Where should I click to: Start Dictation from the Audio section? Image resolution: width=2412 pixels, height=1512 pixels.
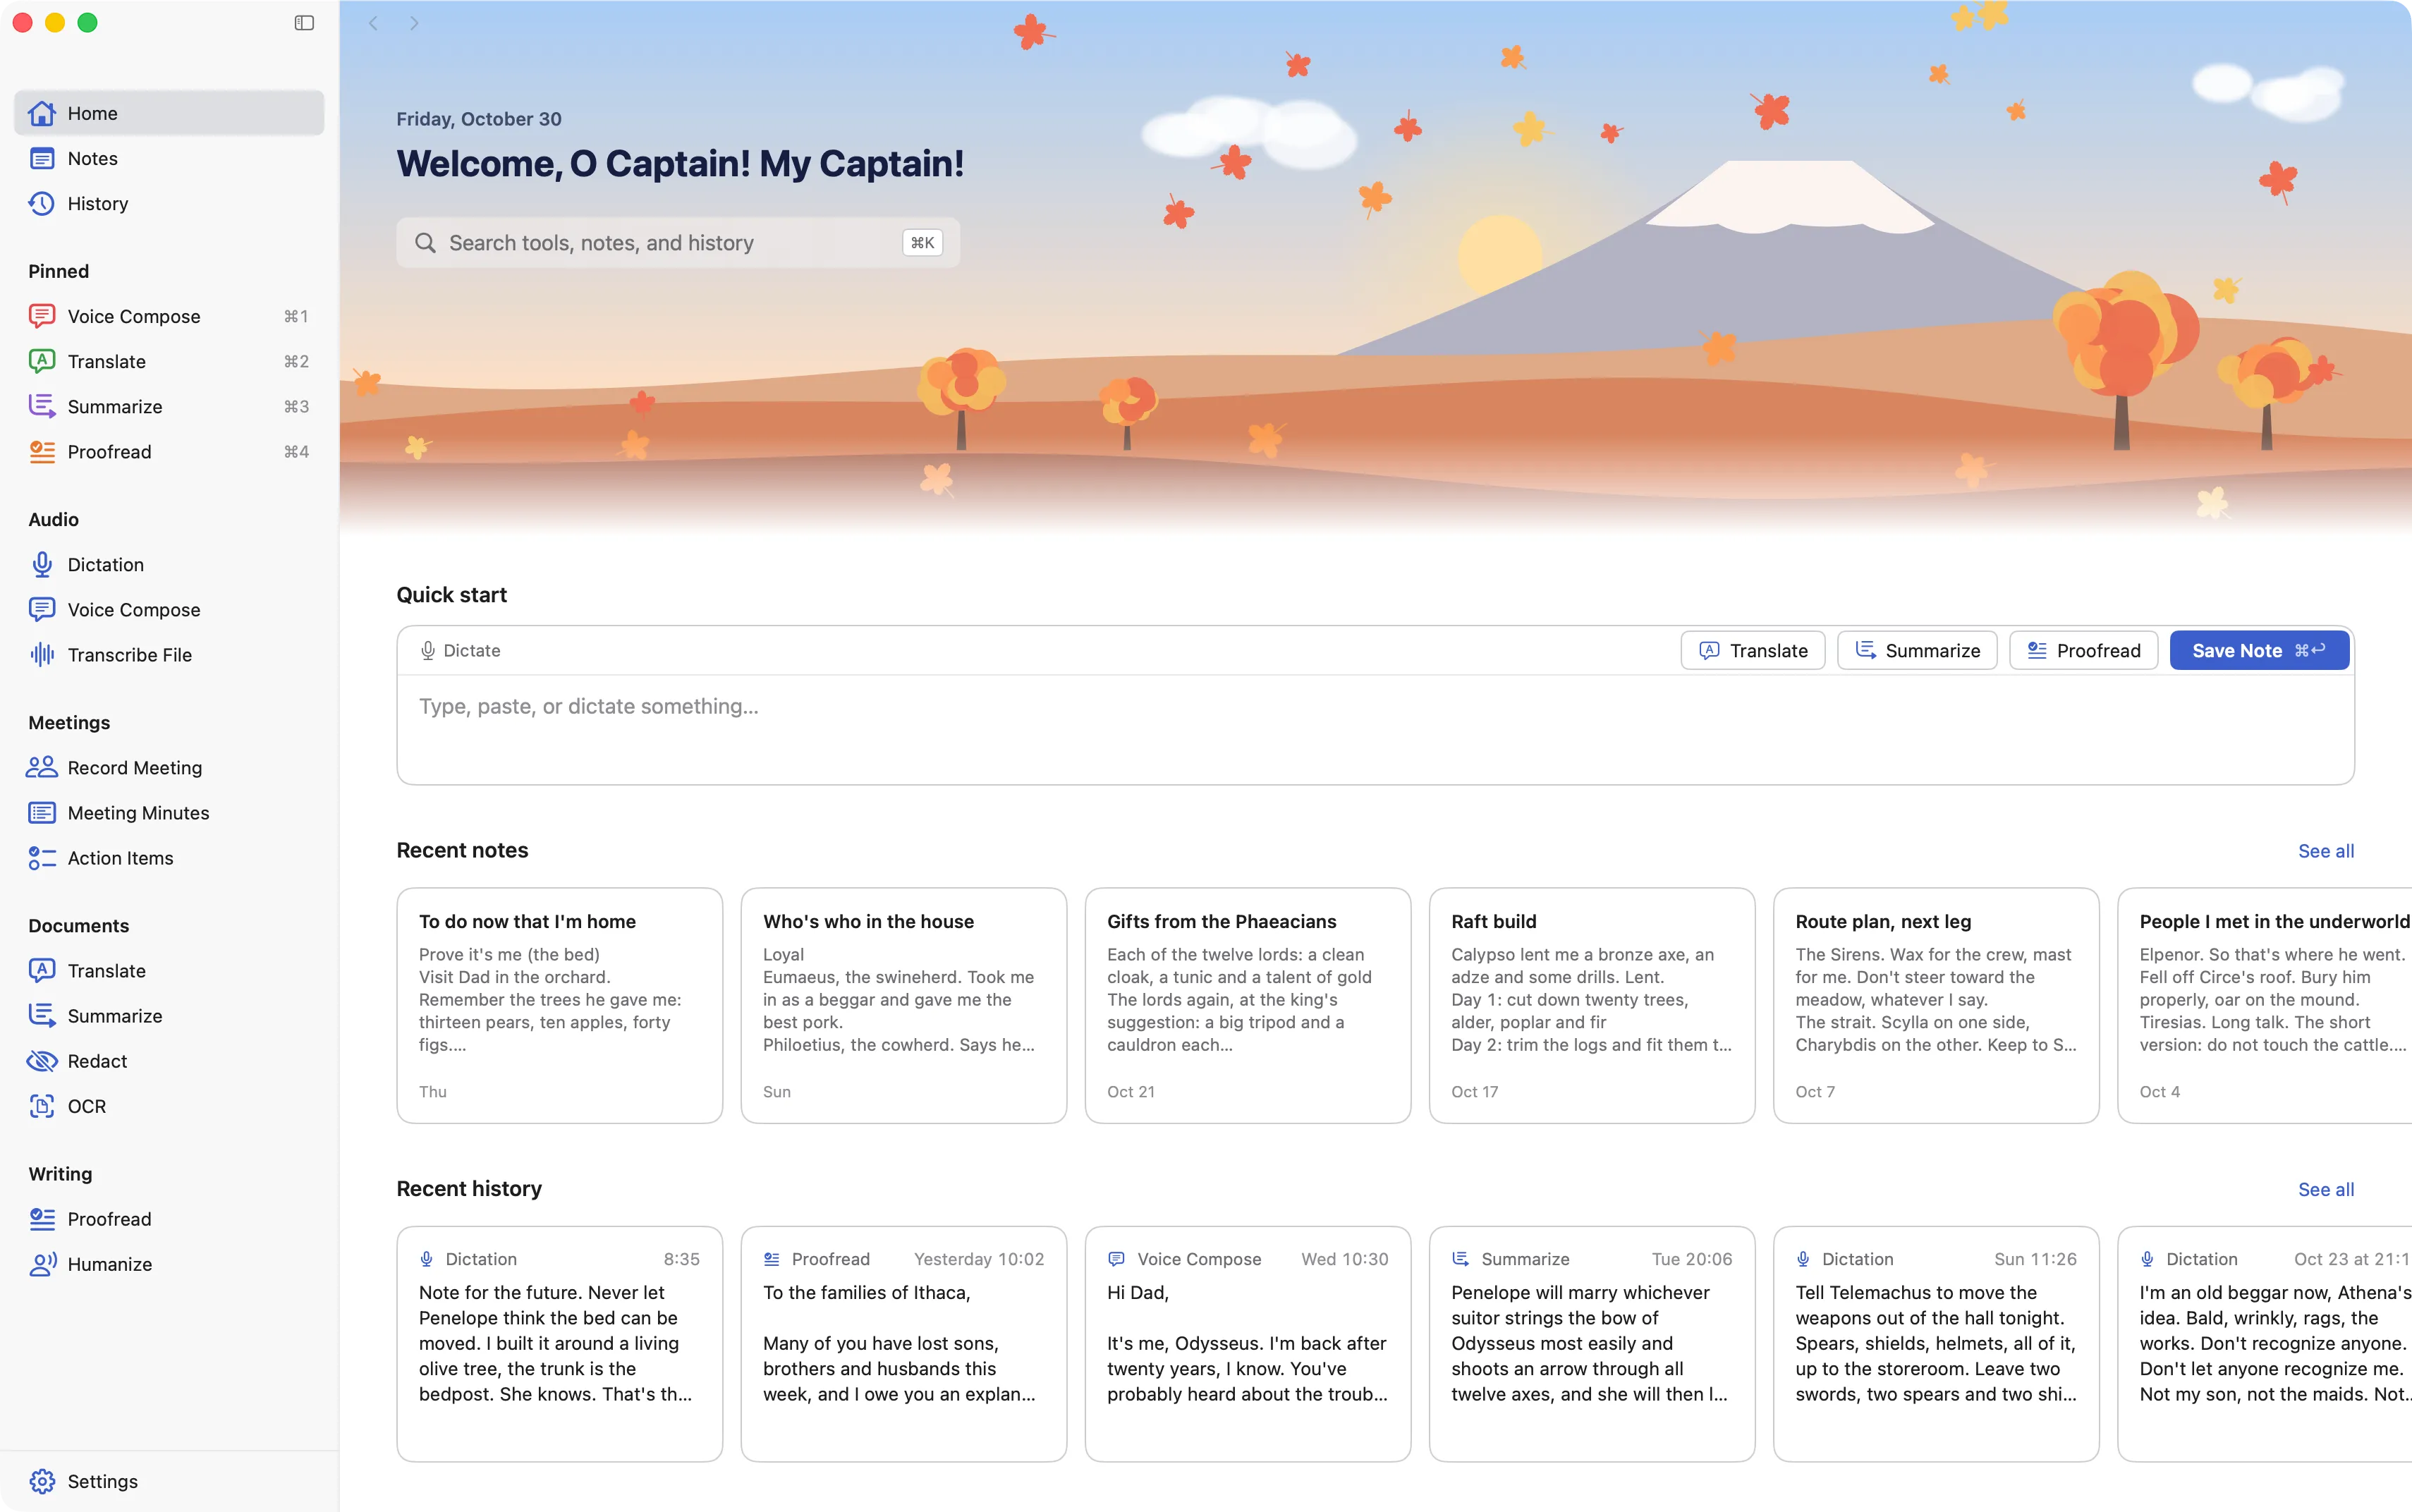[x=169, y=564]
